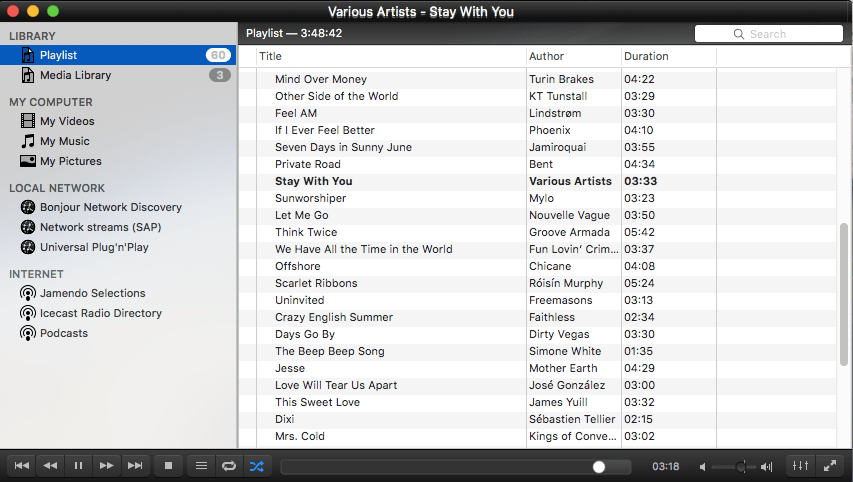Toggle shuffle playback off
Viewport: 853px width, 482px height.
pos(257,465)
